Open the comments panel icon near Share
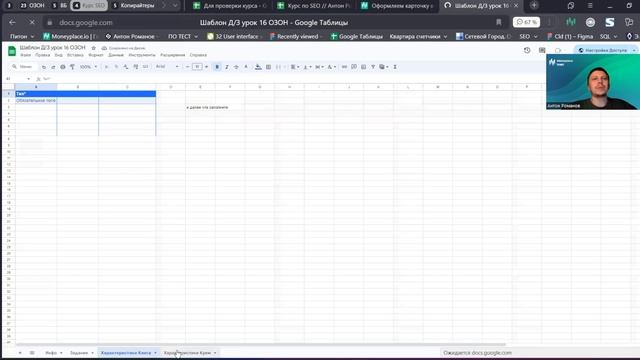Viewport: 640px width, 360px height. [x=542, y=50]
